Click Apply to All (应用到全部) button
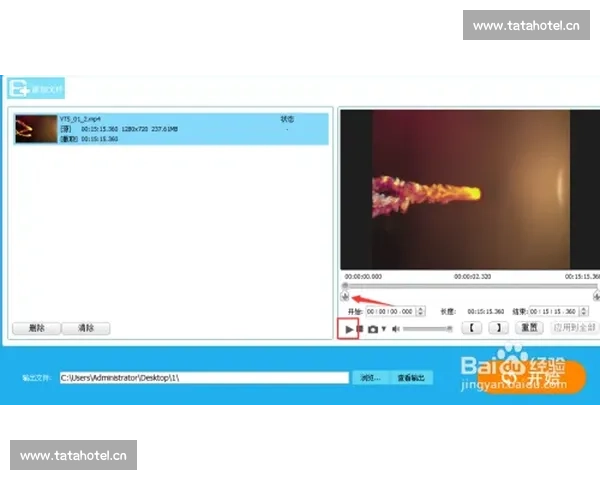The width and height of the screenshot is (600, 480). 573,327
